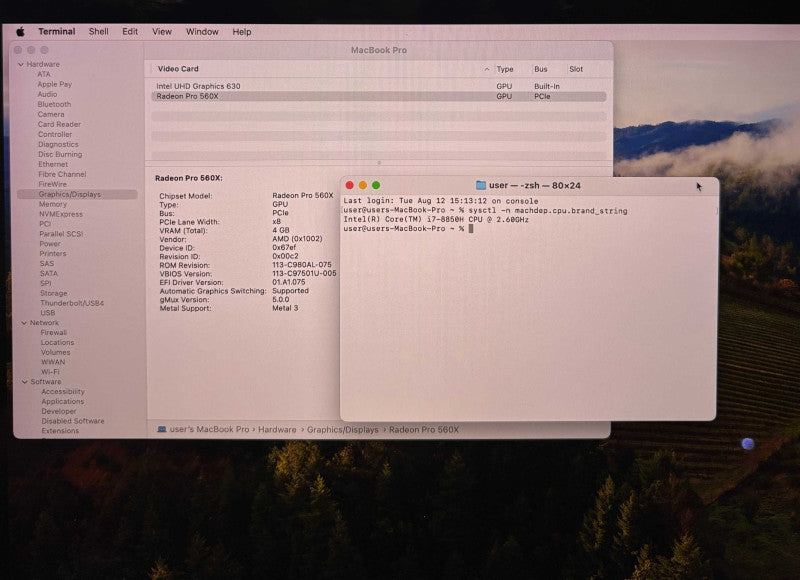The width and height of the screenshot is (800, 580).
Task: Collapse the Network section in sidebar
Action: 24,323
